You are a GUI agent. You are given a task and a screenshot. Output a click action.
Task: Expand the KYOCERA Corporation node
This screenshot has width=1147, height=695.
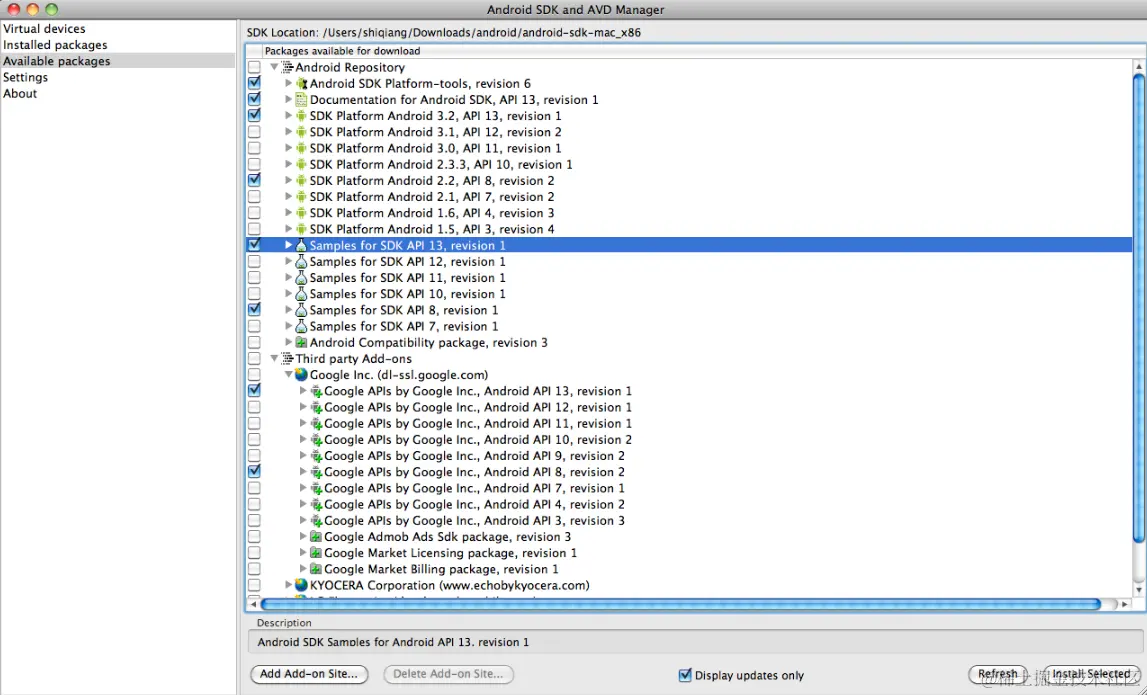point(289,585)
